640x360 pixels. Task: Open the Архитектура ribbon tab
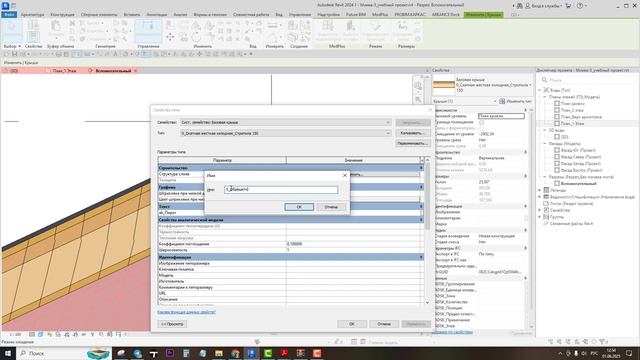tap(32, 15)
